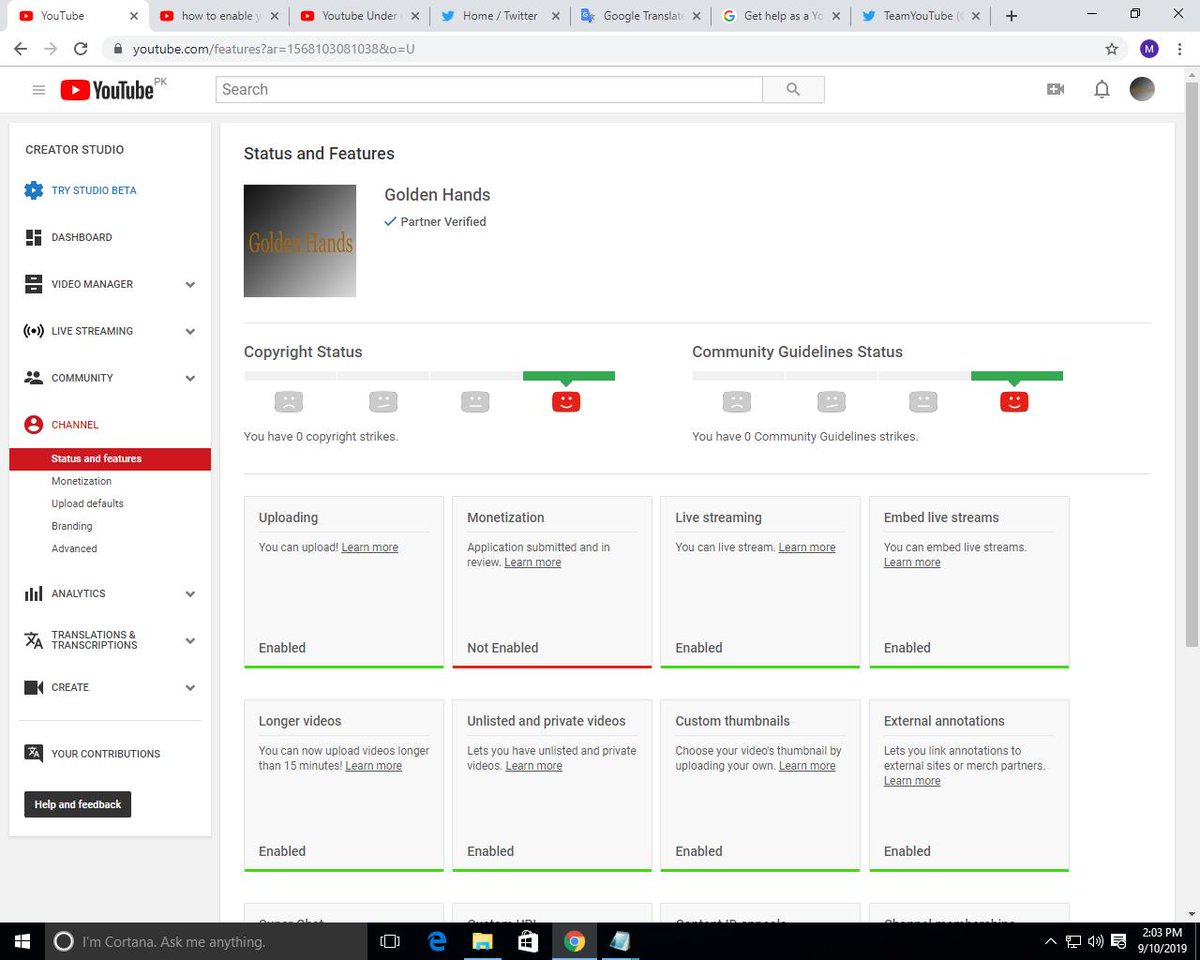Click the Try Studio Beta gear icon
The width and height of the screenshot is (1200, 960).
tap(34, 190)
